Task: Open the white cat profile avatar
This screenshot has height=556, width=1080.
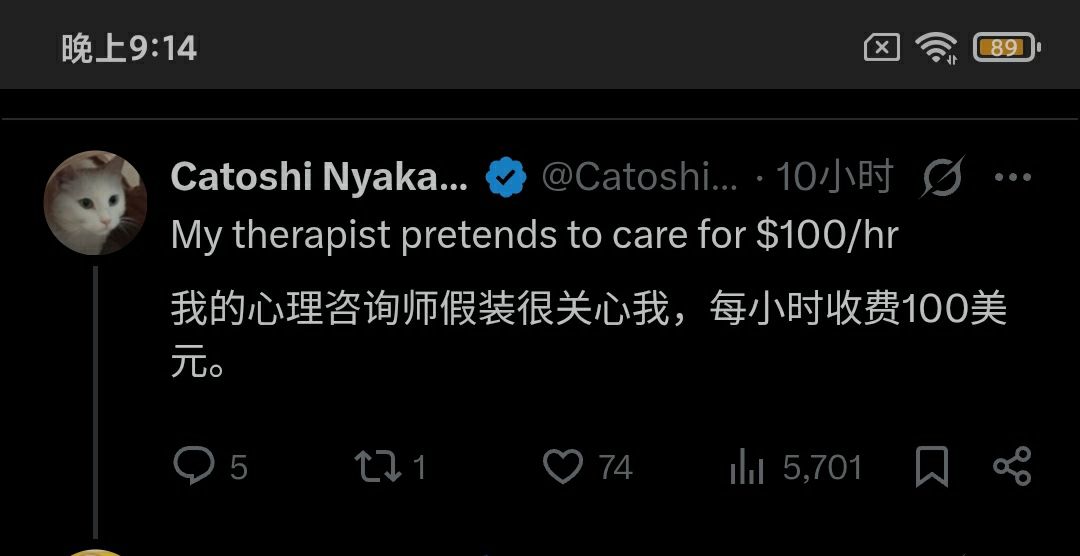Action: click(x=95, y=203)
